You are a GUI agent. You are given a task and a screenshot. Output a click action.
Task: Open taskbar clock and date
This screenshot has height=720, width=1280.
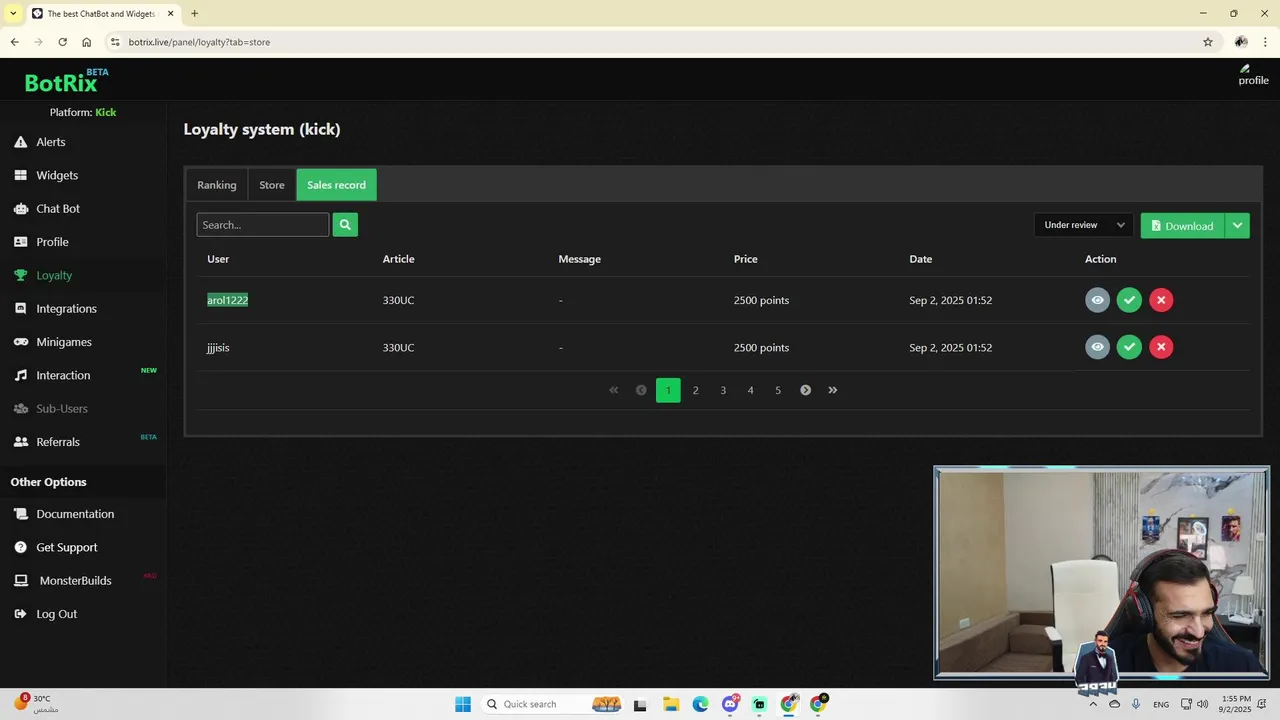tap(1234, 704)
